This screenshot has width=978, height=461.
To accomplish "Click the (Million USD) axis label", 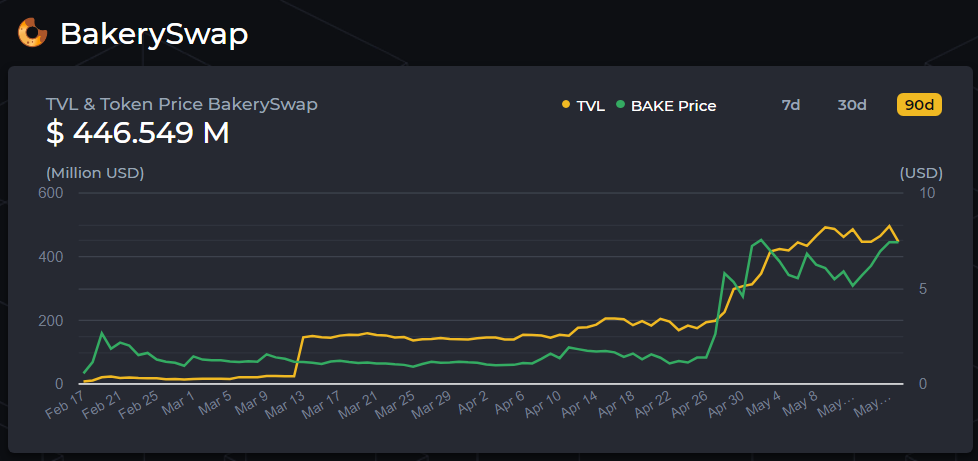I will 95,172.
